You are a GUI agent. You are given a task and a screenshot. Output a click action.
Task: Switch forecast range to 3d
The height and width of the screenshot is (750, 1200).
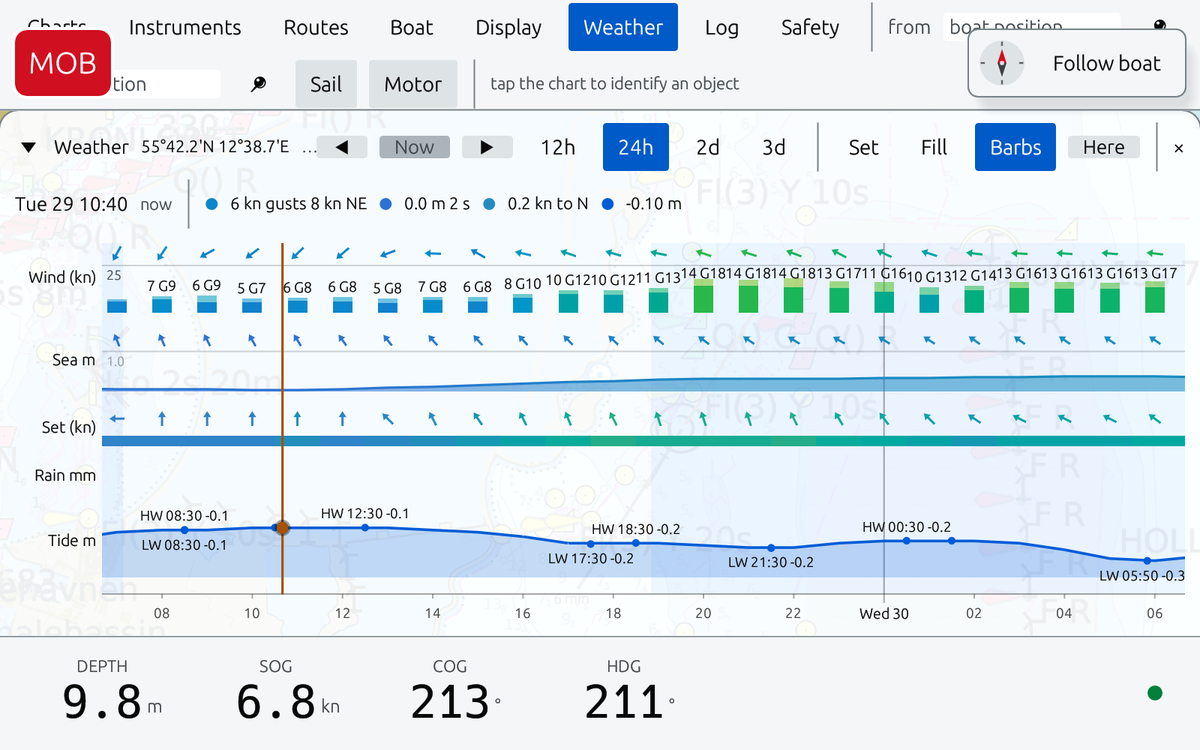click(774, 148)
